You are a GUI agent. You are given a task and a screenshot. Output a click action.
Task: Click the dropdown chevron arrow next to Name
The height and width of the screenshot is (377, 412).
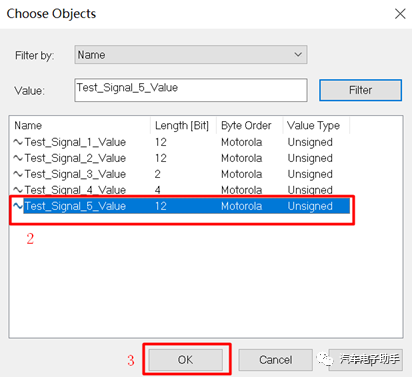298,54
